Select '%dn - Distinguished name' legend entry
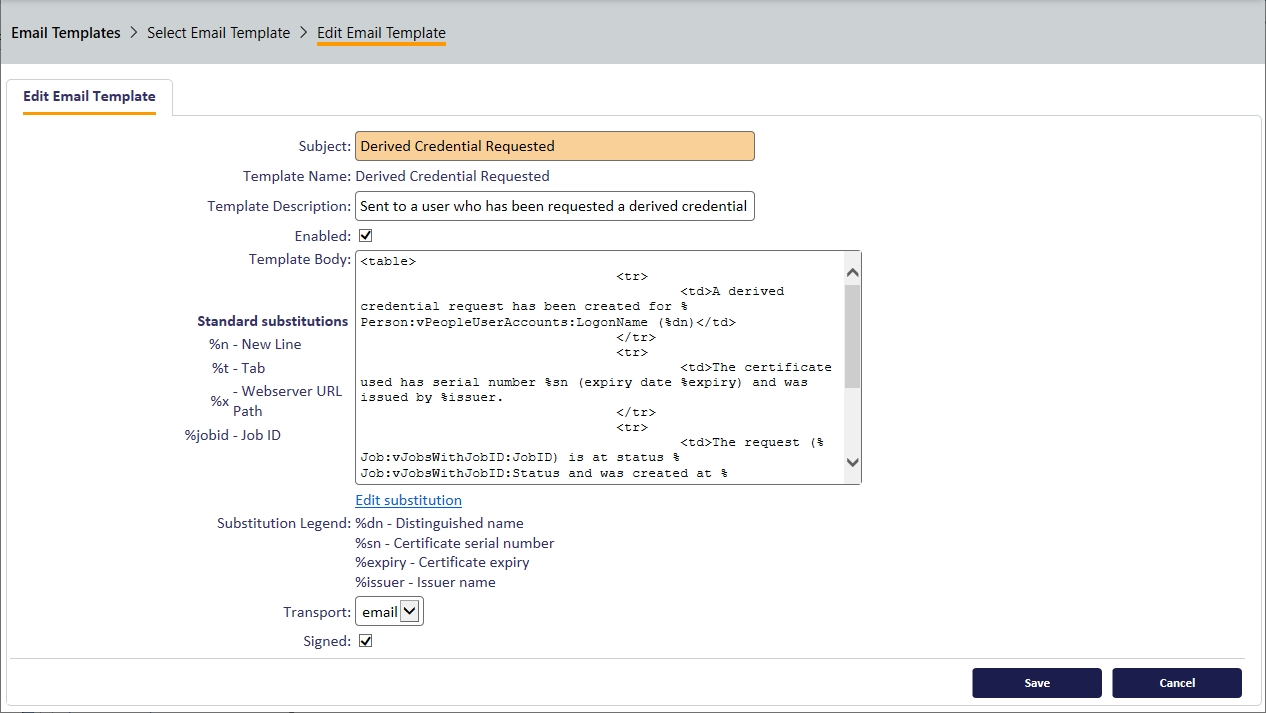The width and height of the screenshot is (1266, 713). pos(439,523)
